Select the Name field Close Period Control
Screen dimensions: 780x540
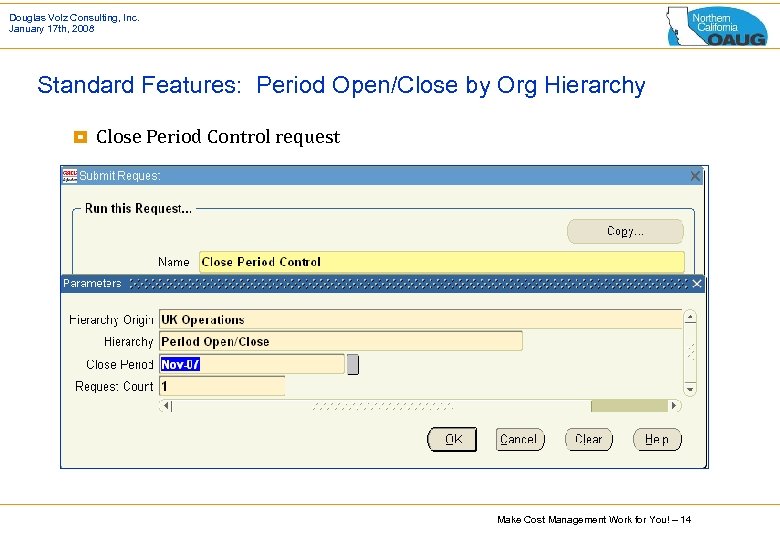point(442,262)
